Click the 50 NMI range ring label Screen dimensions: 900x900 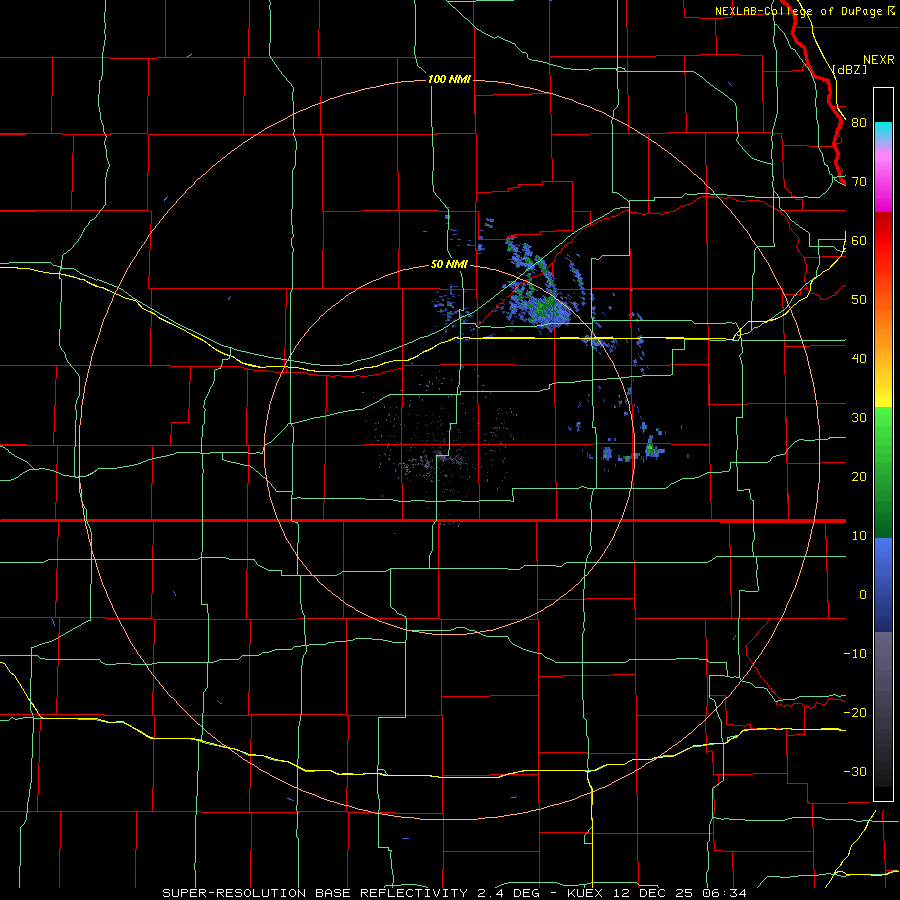(x=449, y=265)
